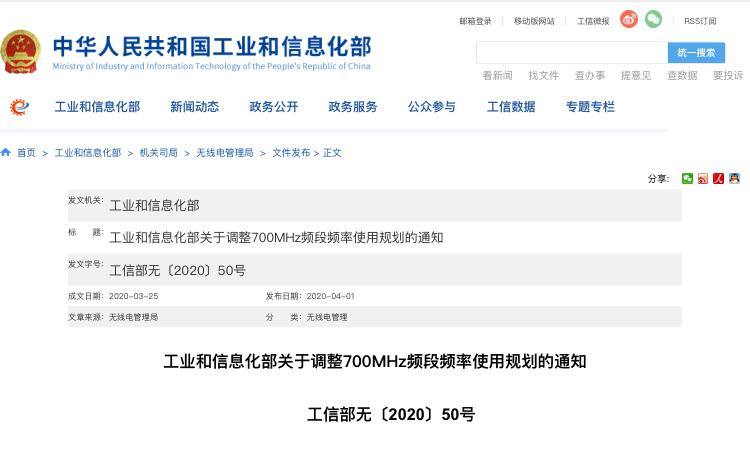Open 工业和信息化部 navigation menu
The image size is (750, 459).
pos(98,107)
